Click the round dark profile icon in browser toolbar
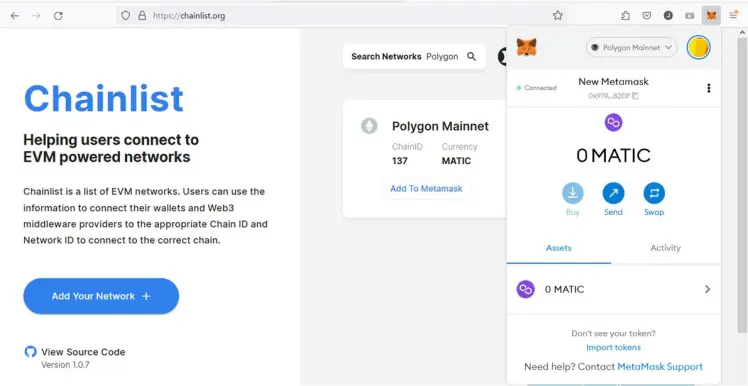Viewport: 748px width, 386px height. tap(668, 16)
